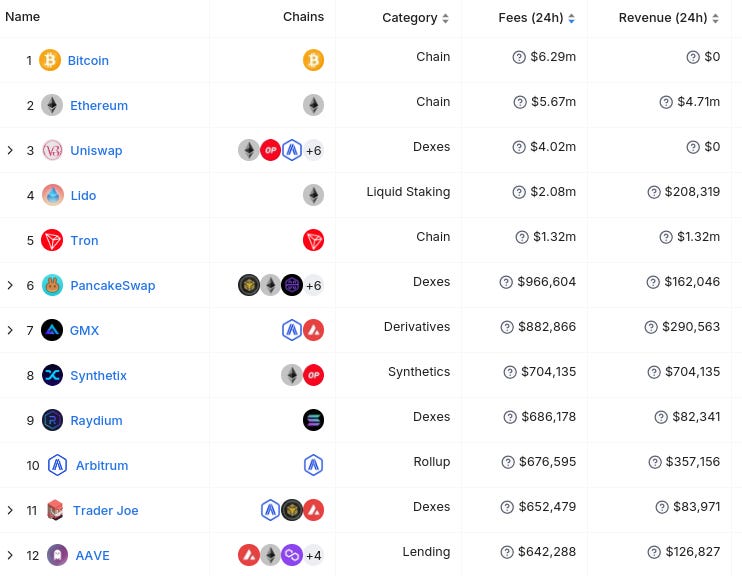The width and height of the screenshot is (742, 576).
Task: Click the Bitcoin logo icon next to name
Action: [x=50, y=60]
